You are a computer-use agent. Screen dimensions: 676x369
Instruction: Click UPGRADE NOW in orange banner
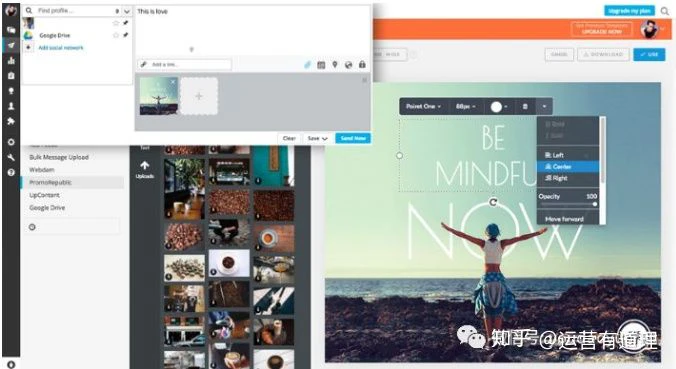[601, 29]
